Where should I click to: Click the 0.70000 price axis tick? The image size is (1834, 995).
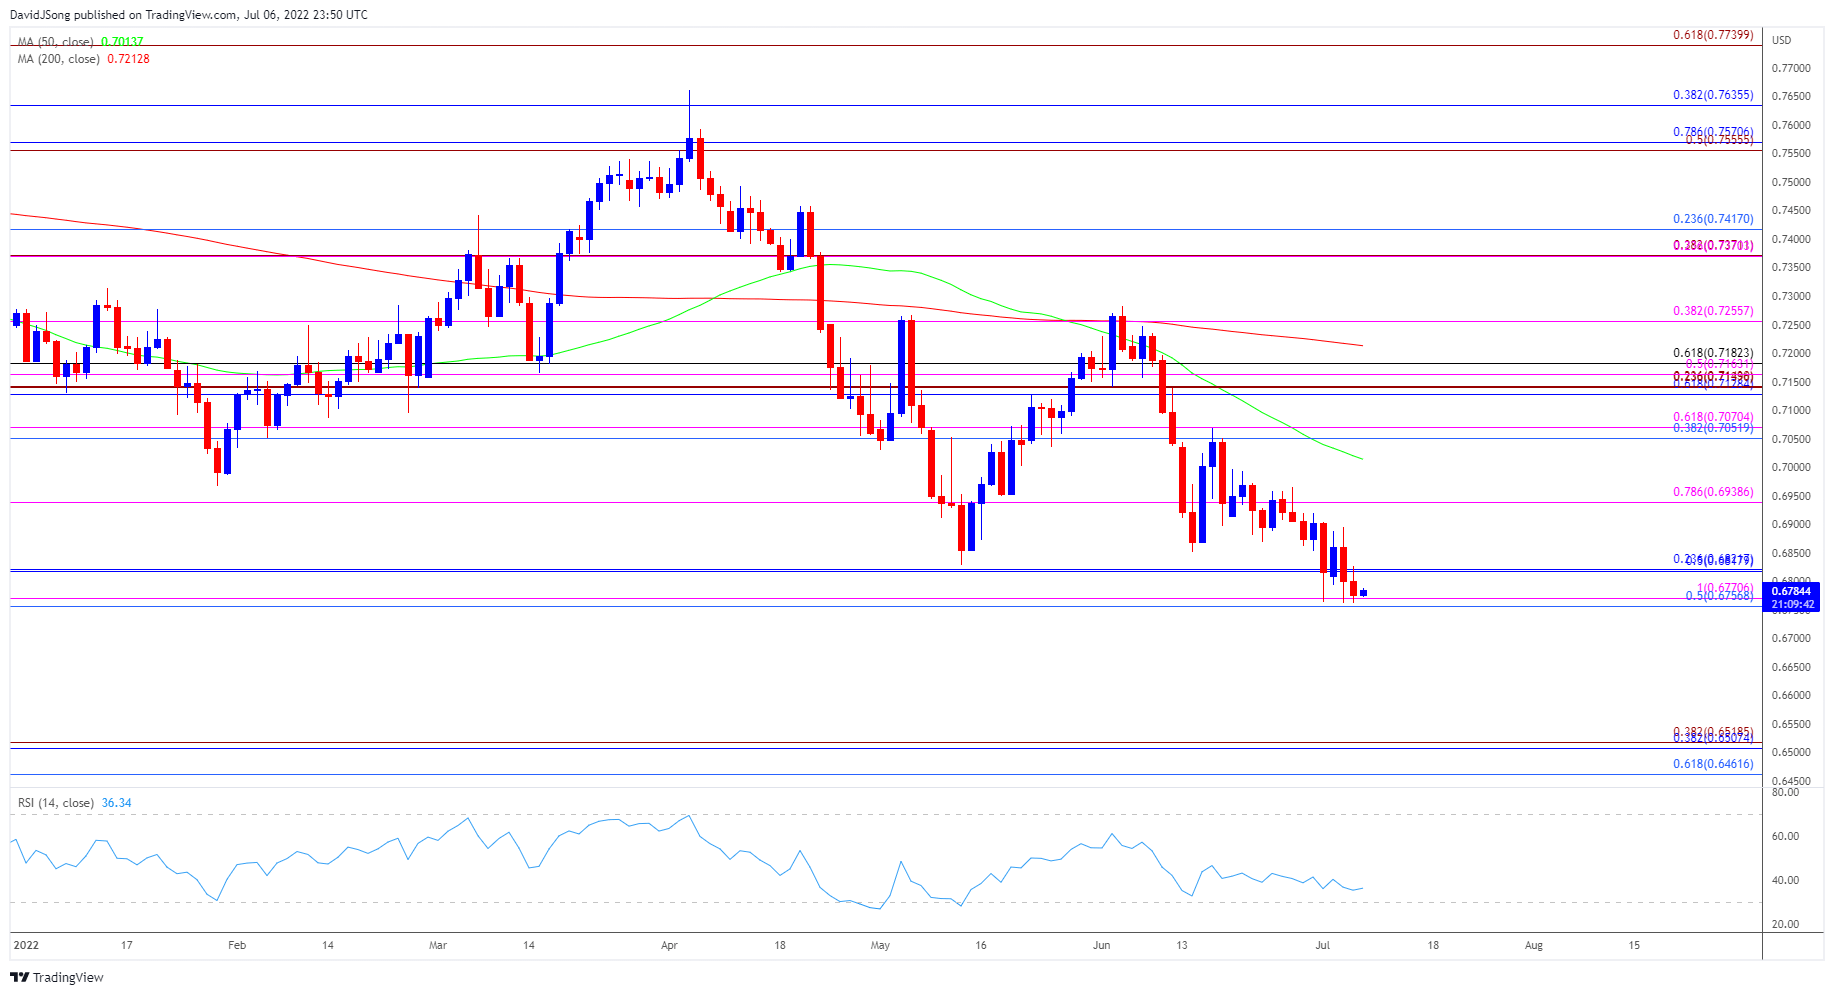(1790, 467)
